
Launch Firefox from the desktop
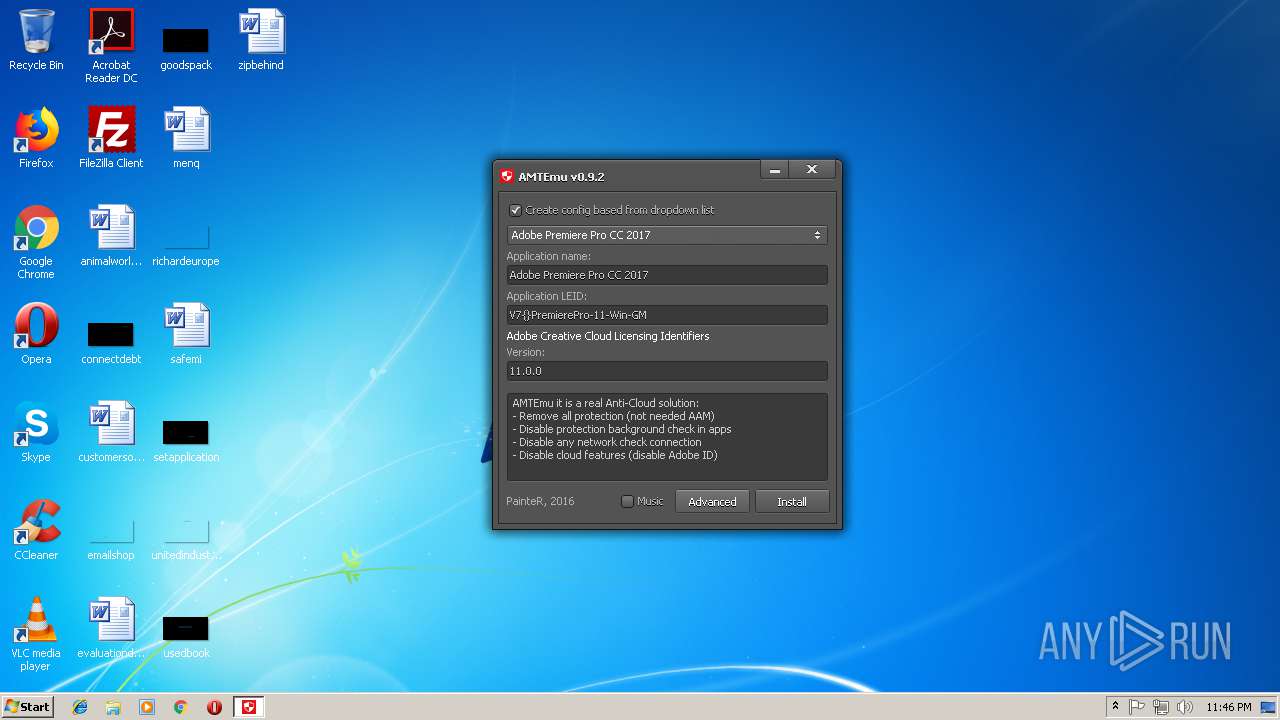(x=36, y=138)
